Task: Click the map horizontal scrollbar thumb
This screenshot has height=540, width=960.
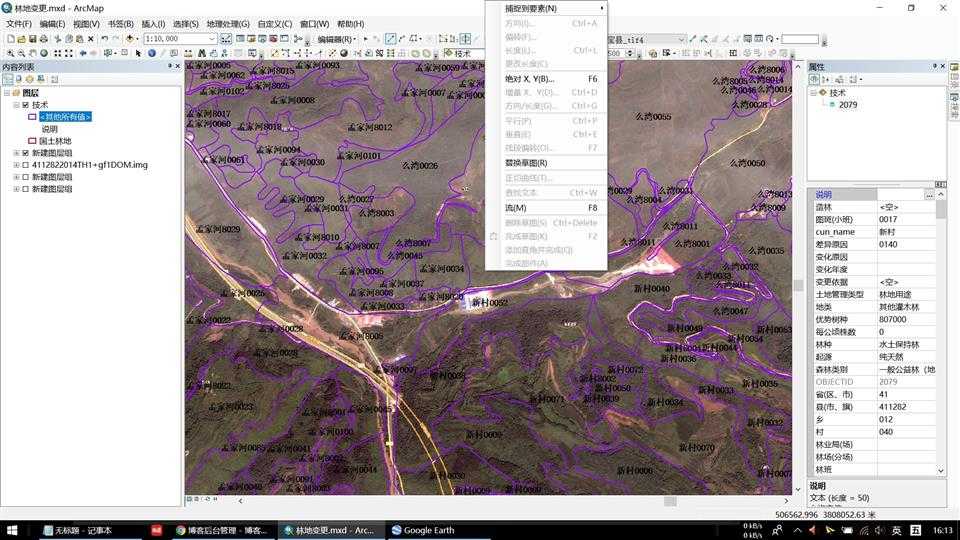Action: (670, 501)
